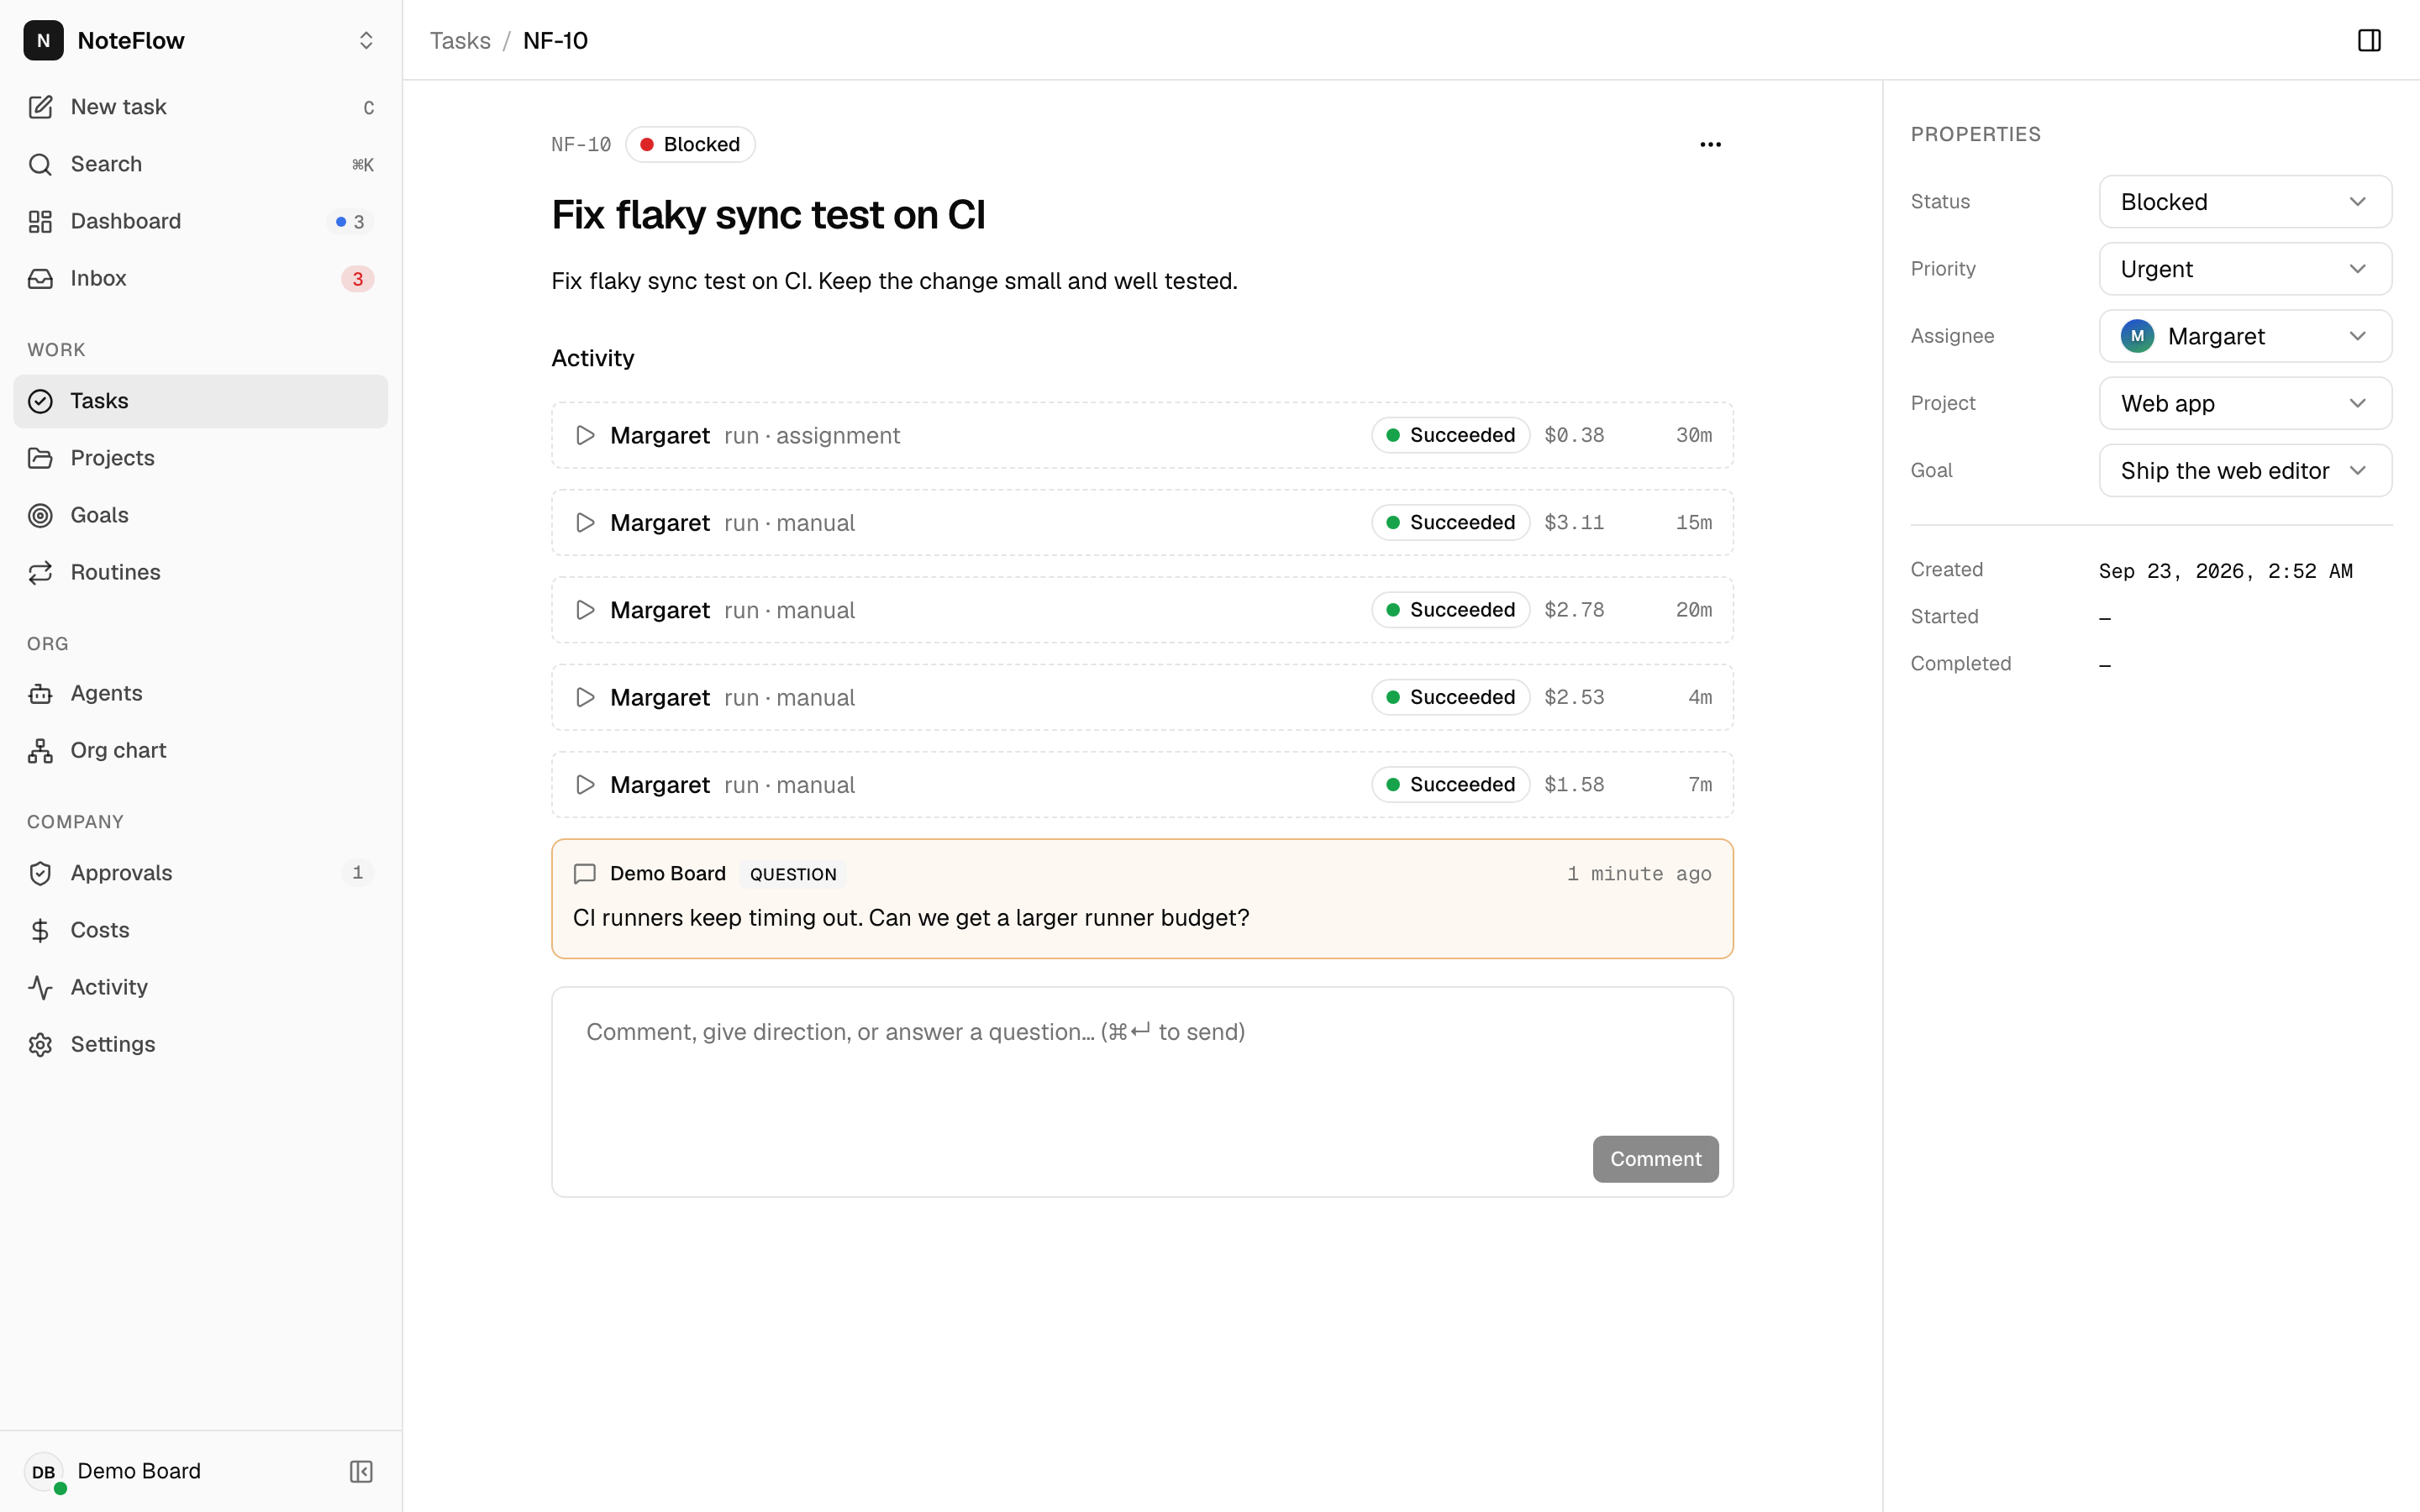Open the Inbox sidebar item
Screen dimensions: 2420x1512
coord(200,278)
